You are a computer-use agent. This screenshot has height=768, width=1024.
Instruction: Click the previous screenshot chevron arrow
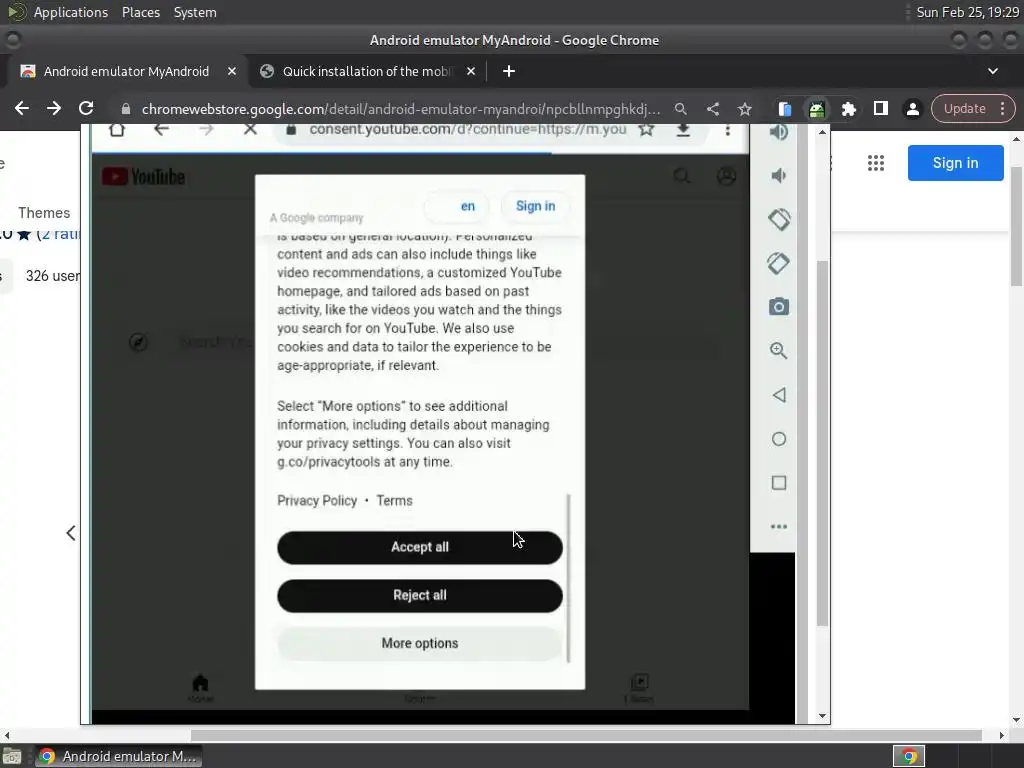71,533
